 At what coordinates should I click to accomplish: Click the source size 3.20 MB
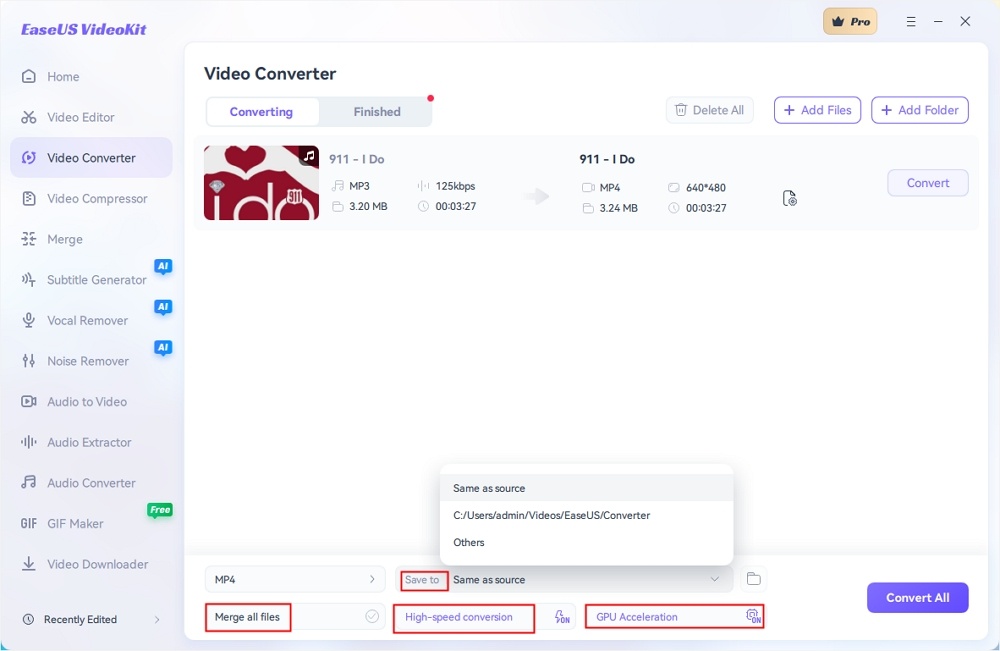pos(368,207)
